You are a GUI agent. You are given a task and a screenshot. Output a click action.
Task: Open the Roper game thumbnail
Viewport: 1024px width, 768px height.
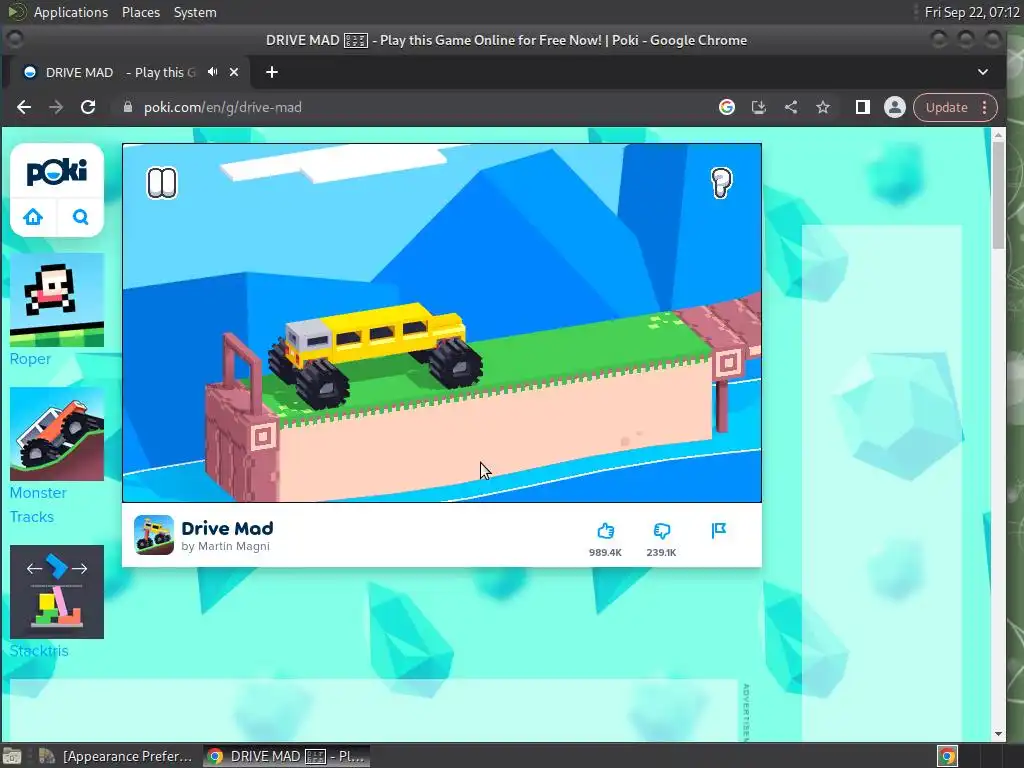(x=57, y=300)
